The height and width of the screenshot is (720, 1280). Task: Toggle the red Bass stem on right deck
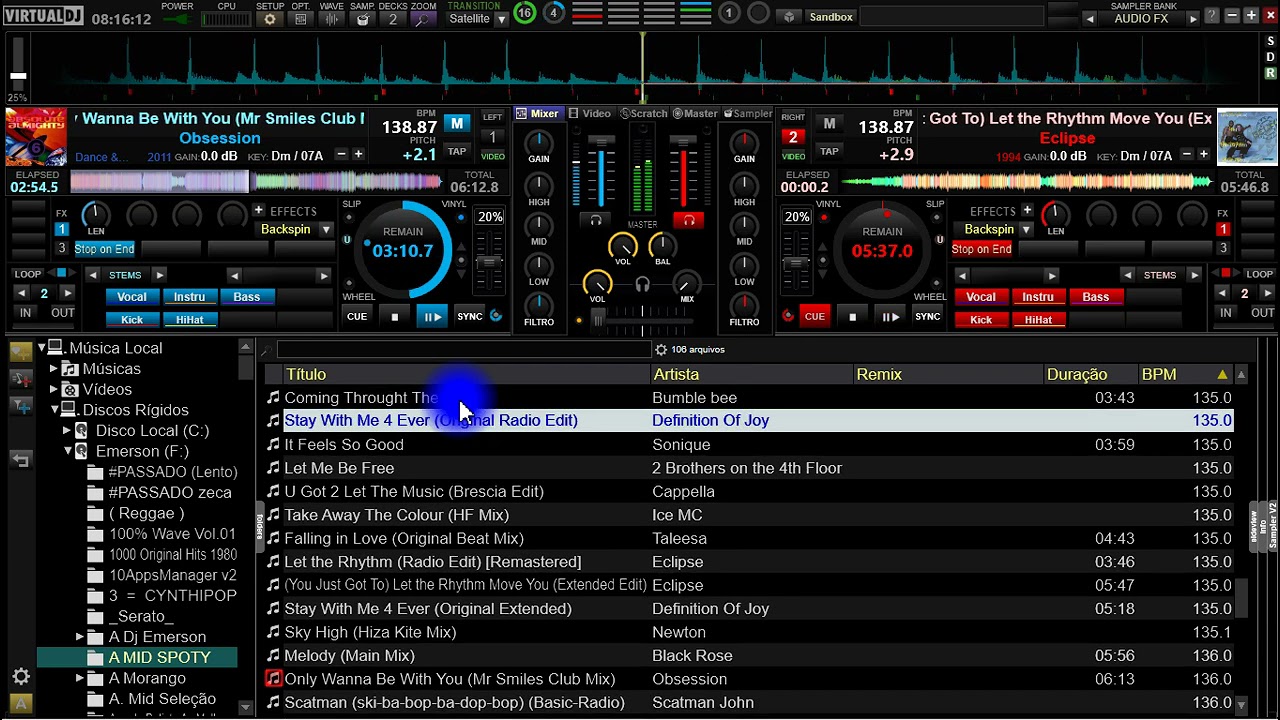click(x=1096, y=297)
